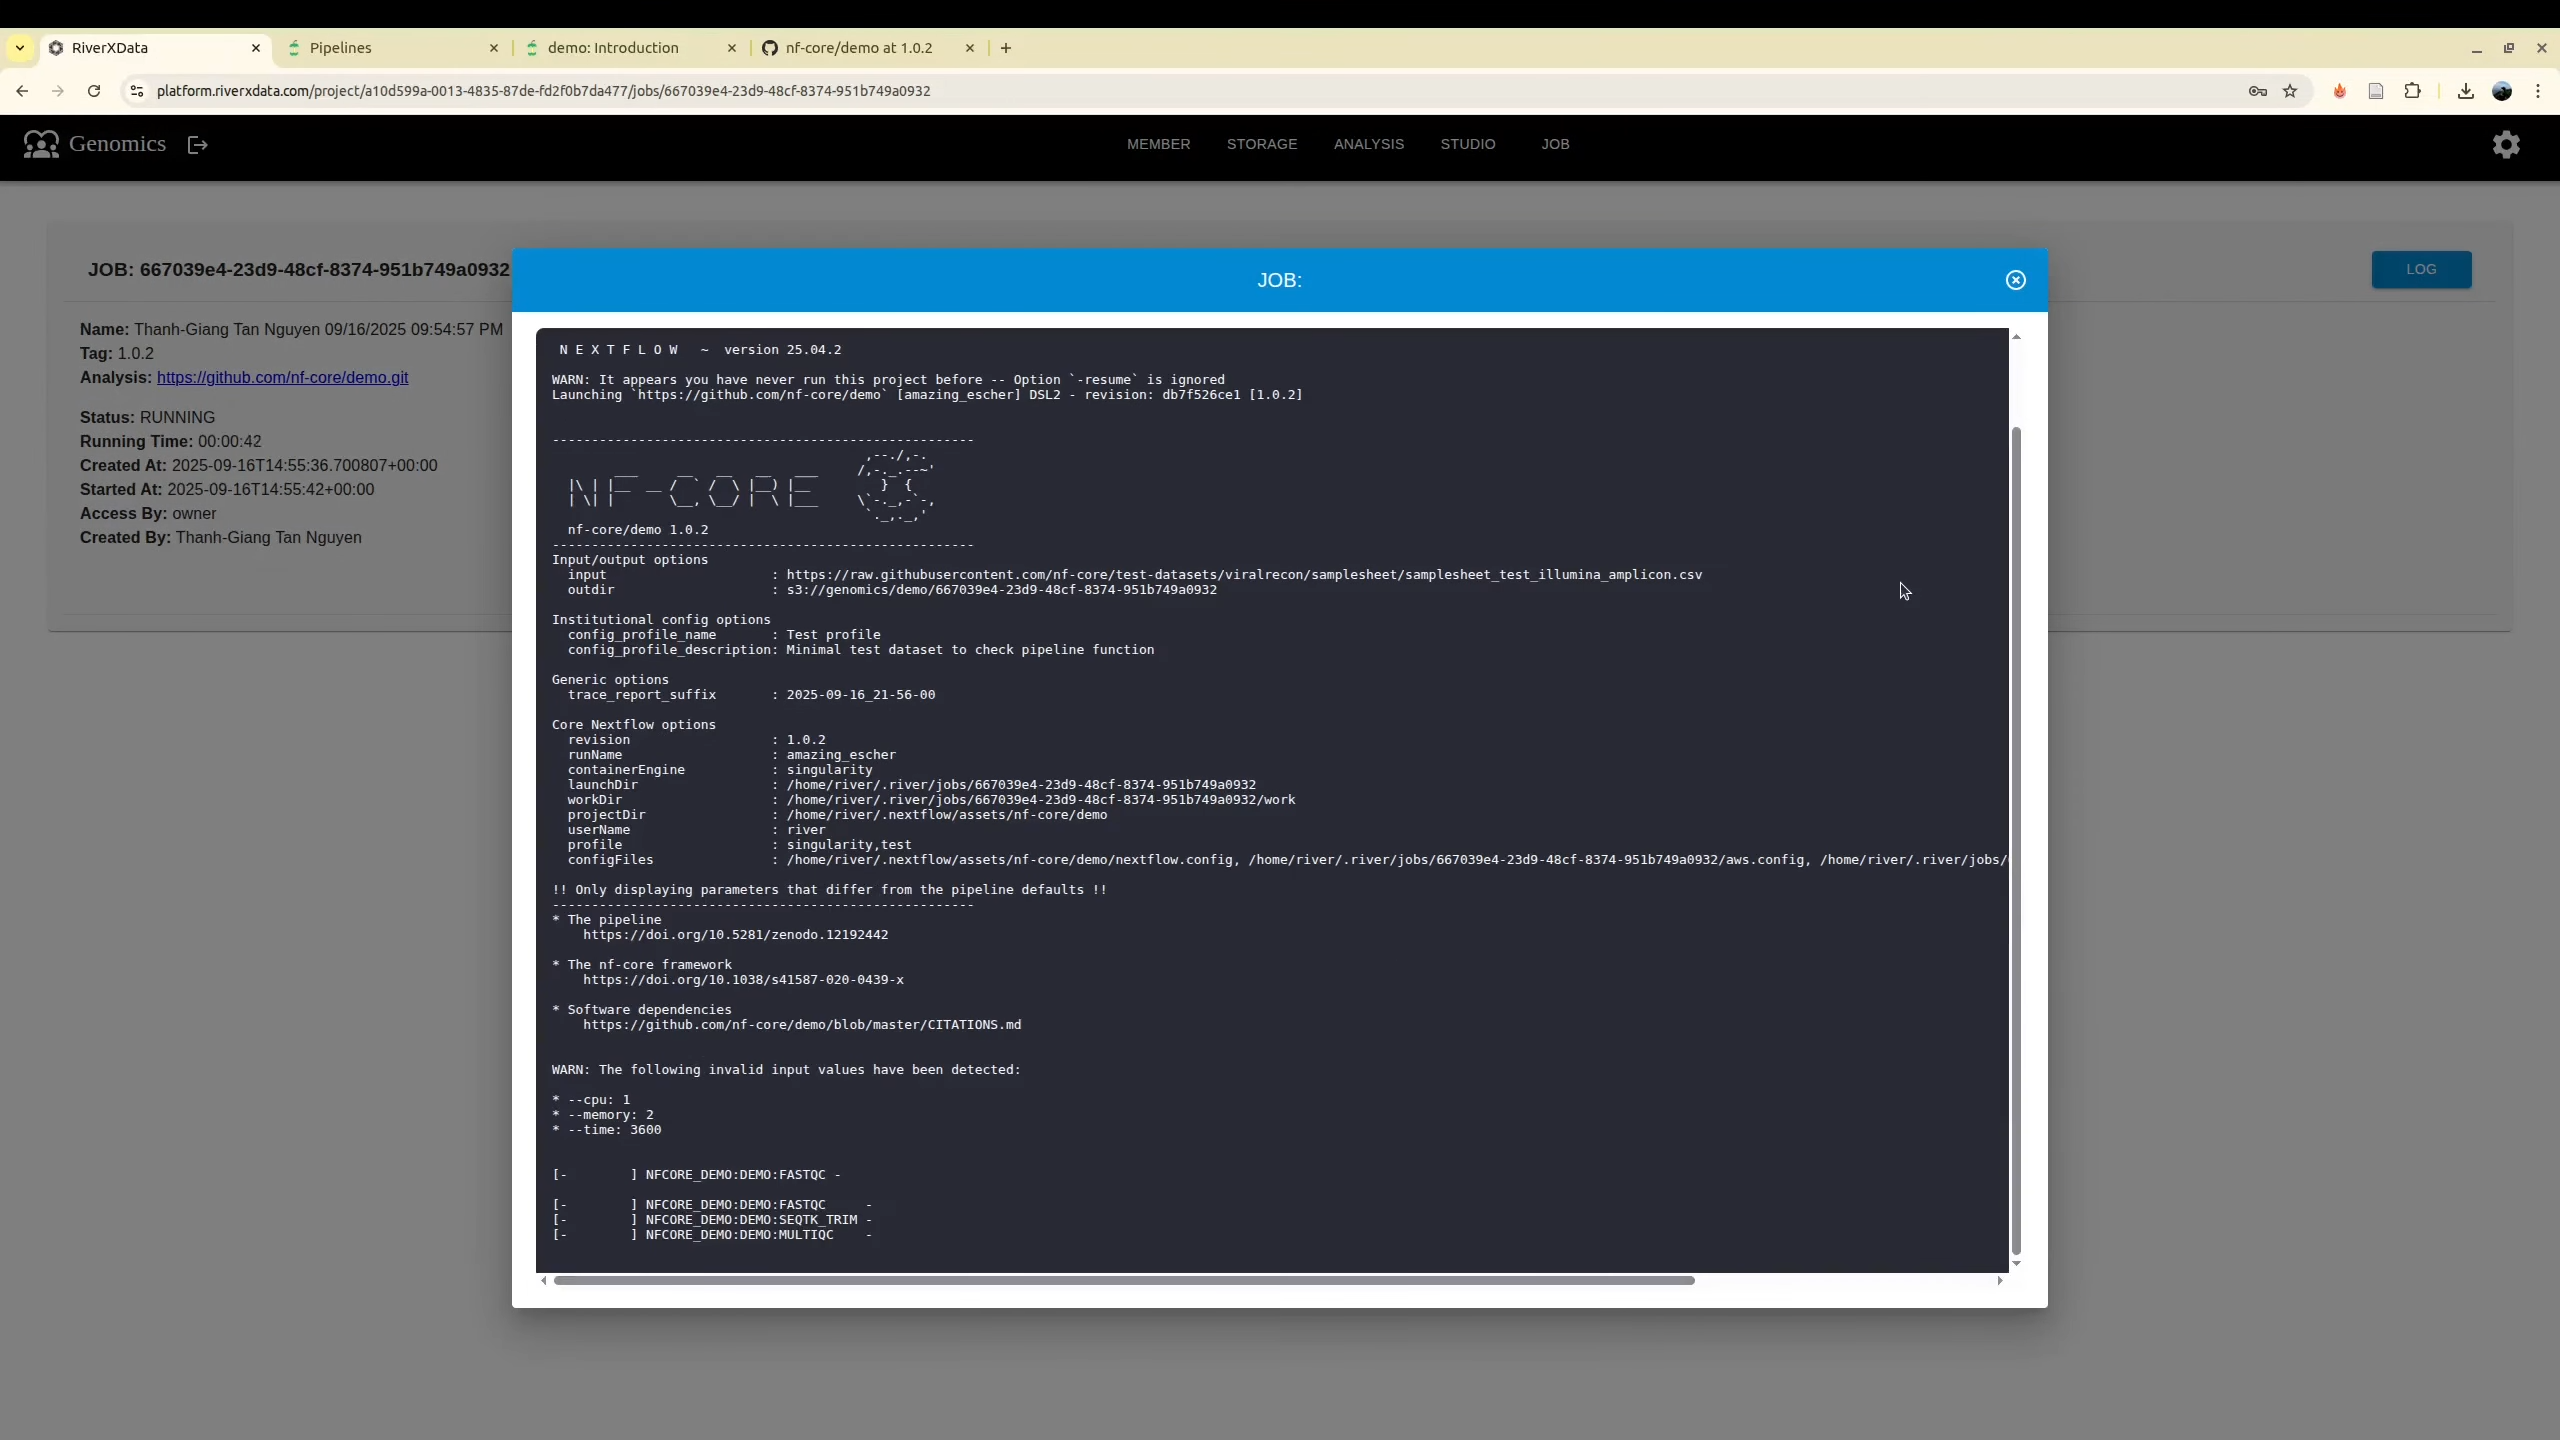Open the new tab plus button
The image size is (2560, 1440).
click(x=1006, y=48)
